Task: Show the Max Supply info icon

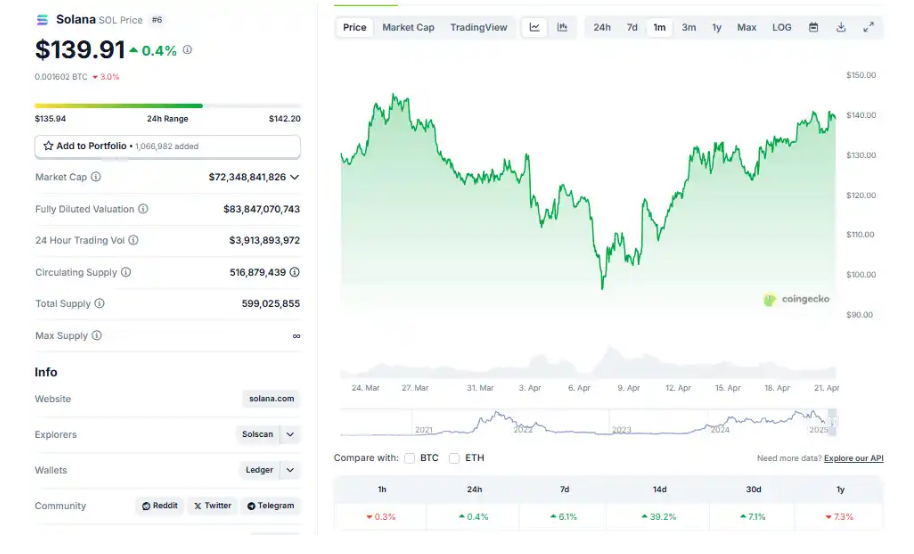Action: click(97, 336)
